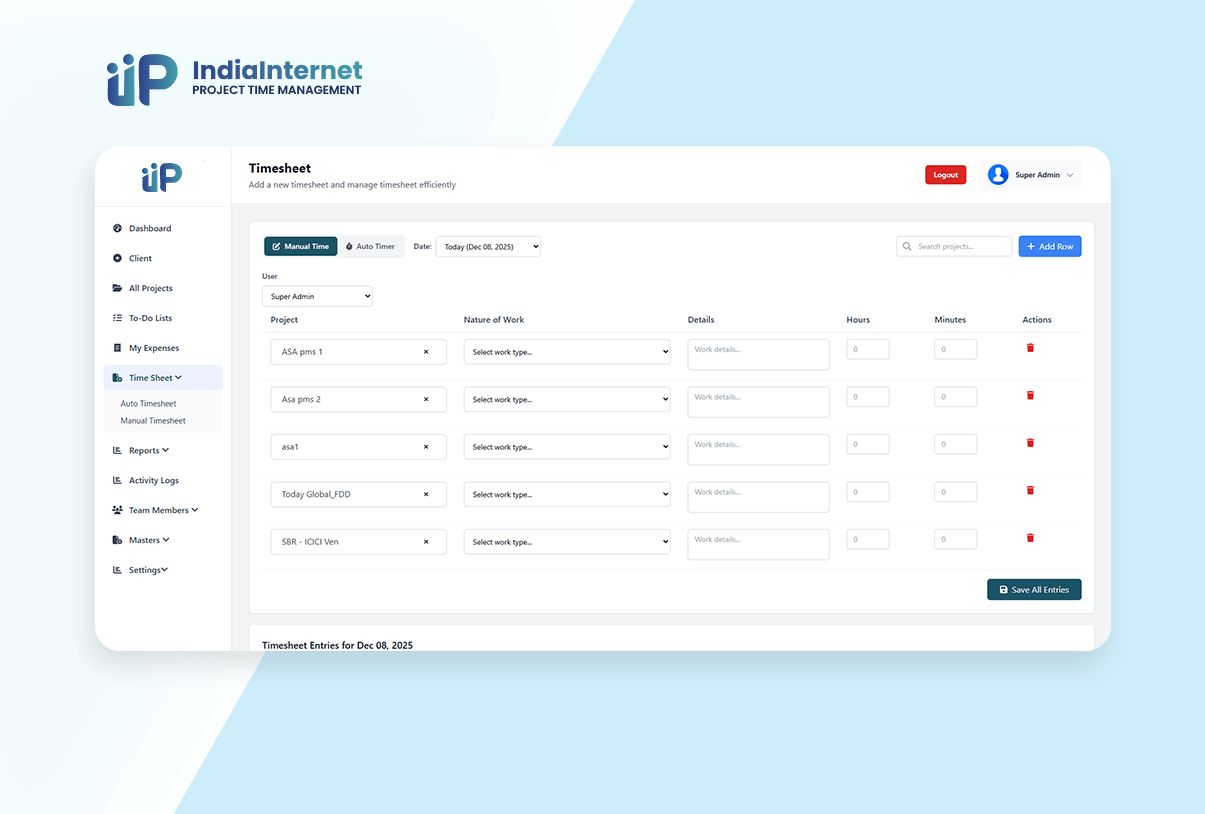1205x814 pixels.
Task: Open Auto Timesheet submenu item
Action: click(148, 404)
